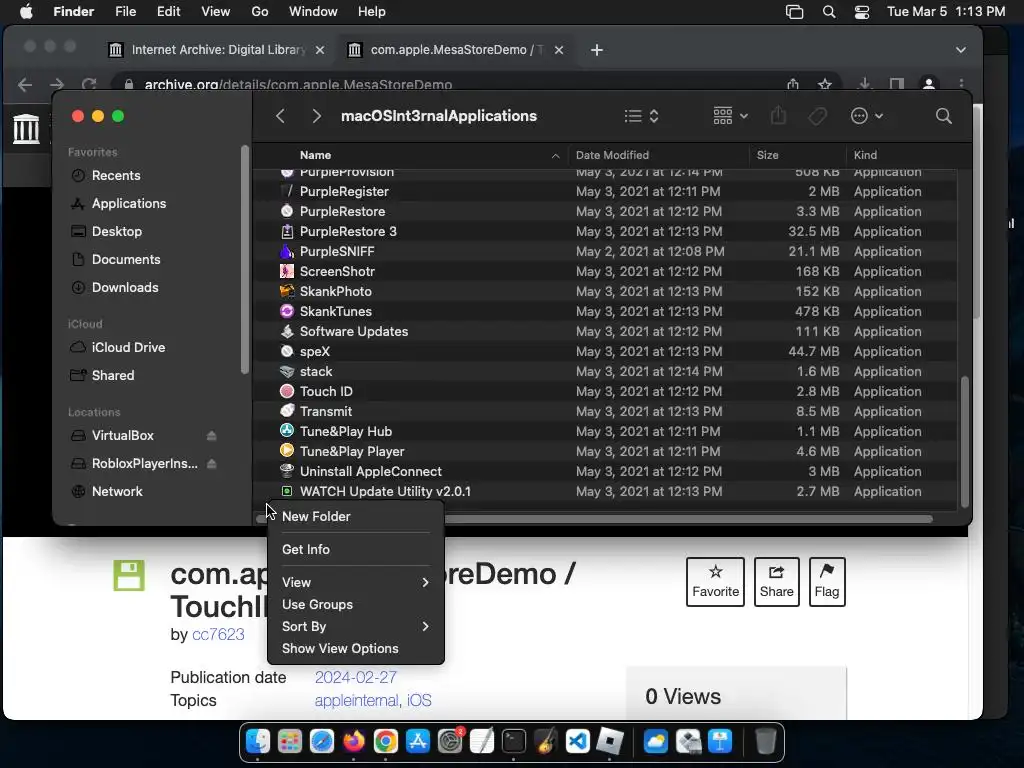Click the Share button on the archive page

(x=776, y=582)
